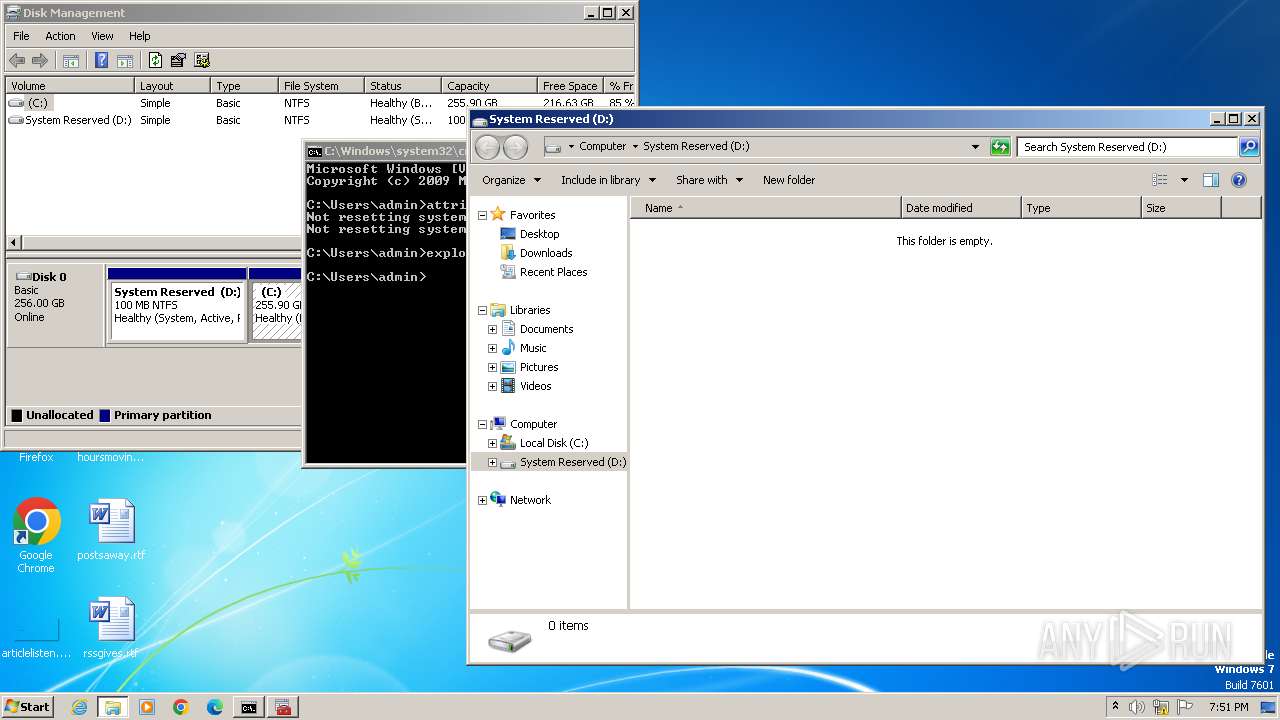The image size is (1280, 720).
Task: Expand the Documents library node
Action: pyautogui.click(x=492, y=329)
